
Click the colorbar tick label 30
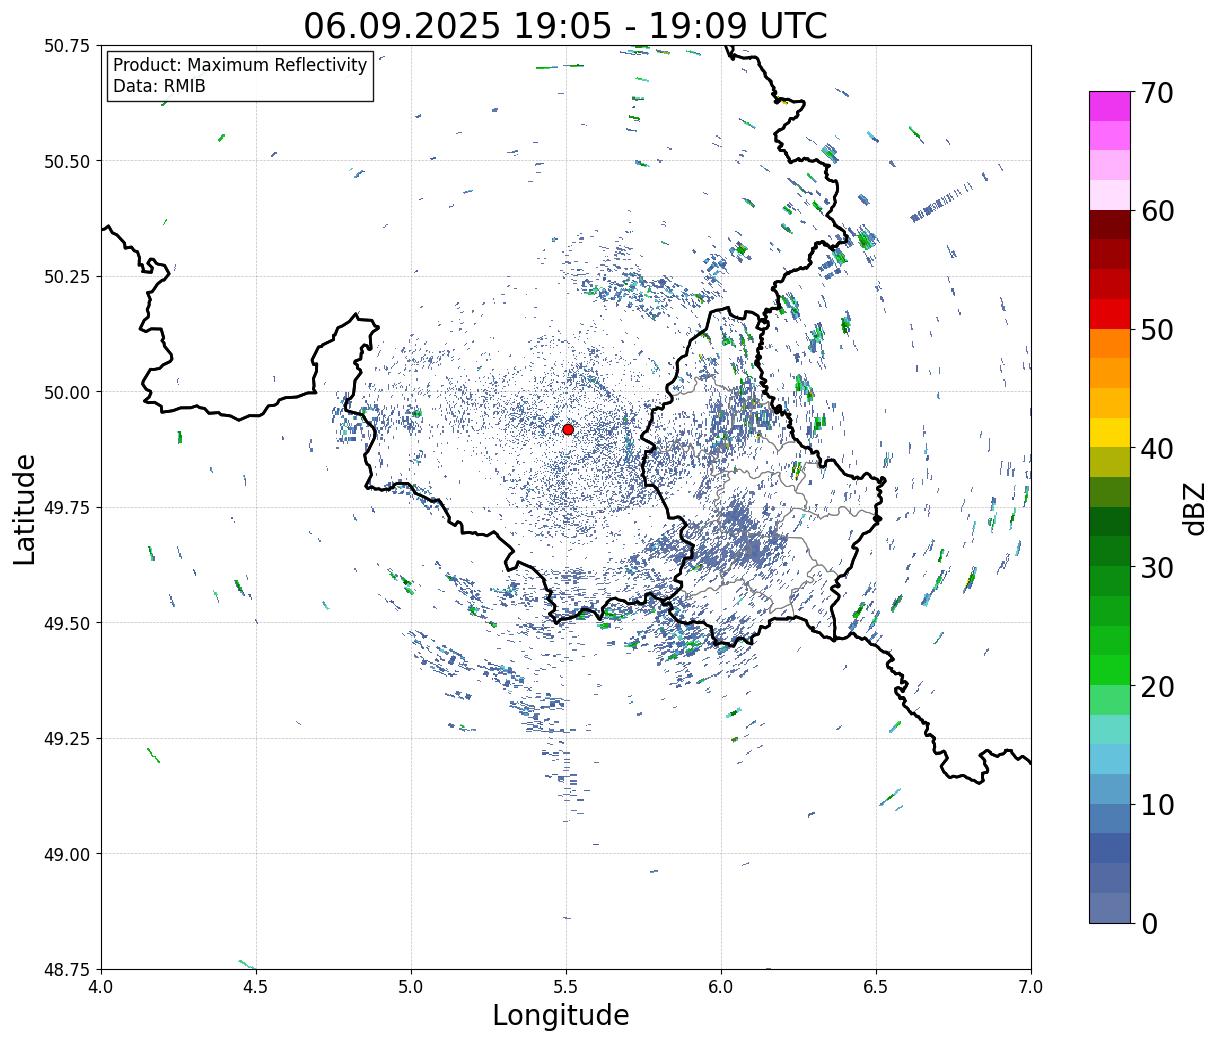pyautogui.click(x=1157, y=567)
